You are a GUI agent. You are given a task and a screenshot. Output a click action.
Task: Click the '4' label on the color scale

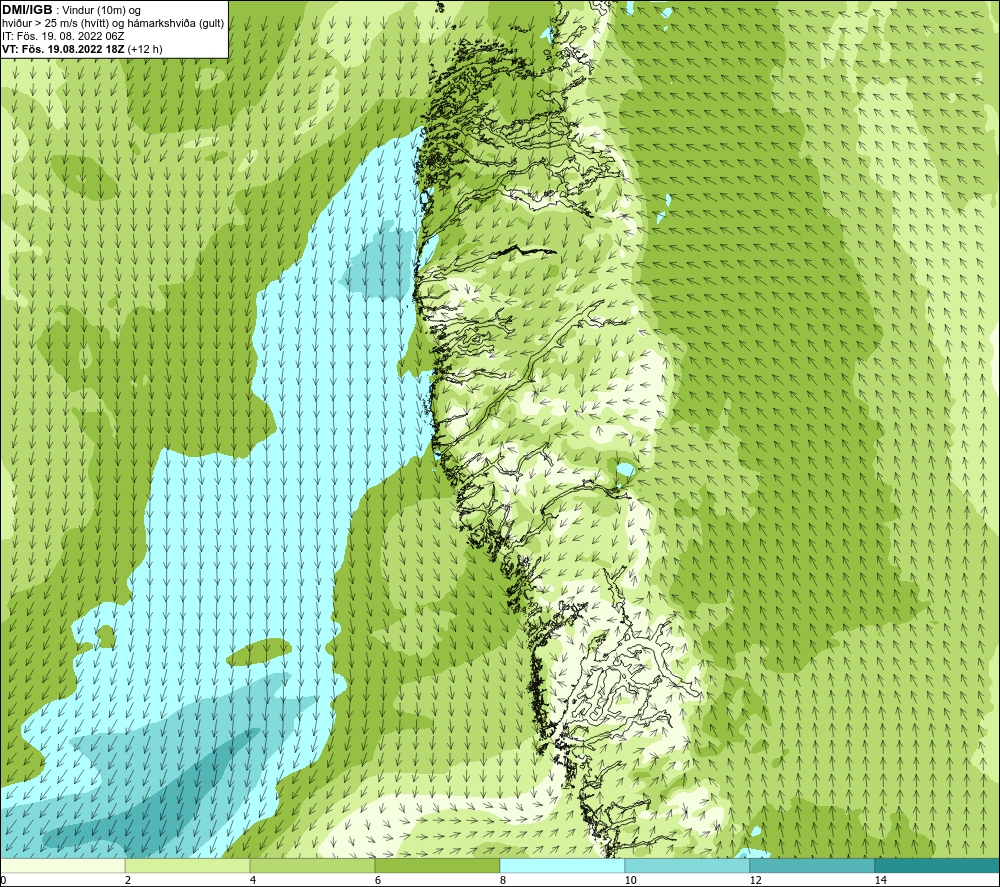coord(253,881)
